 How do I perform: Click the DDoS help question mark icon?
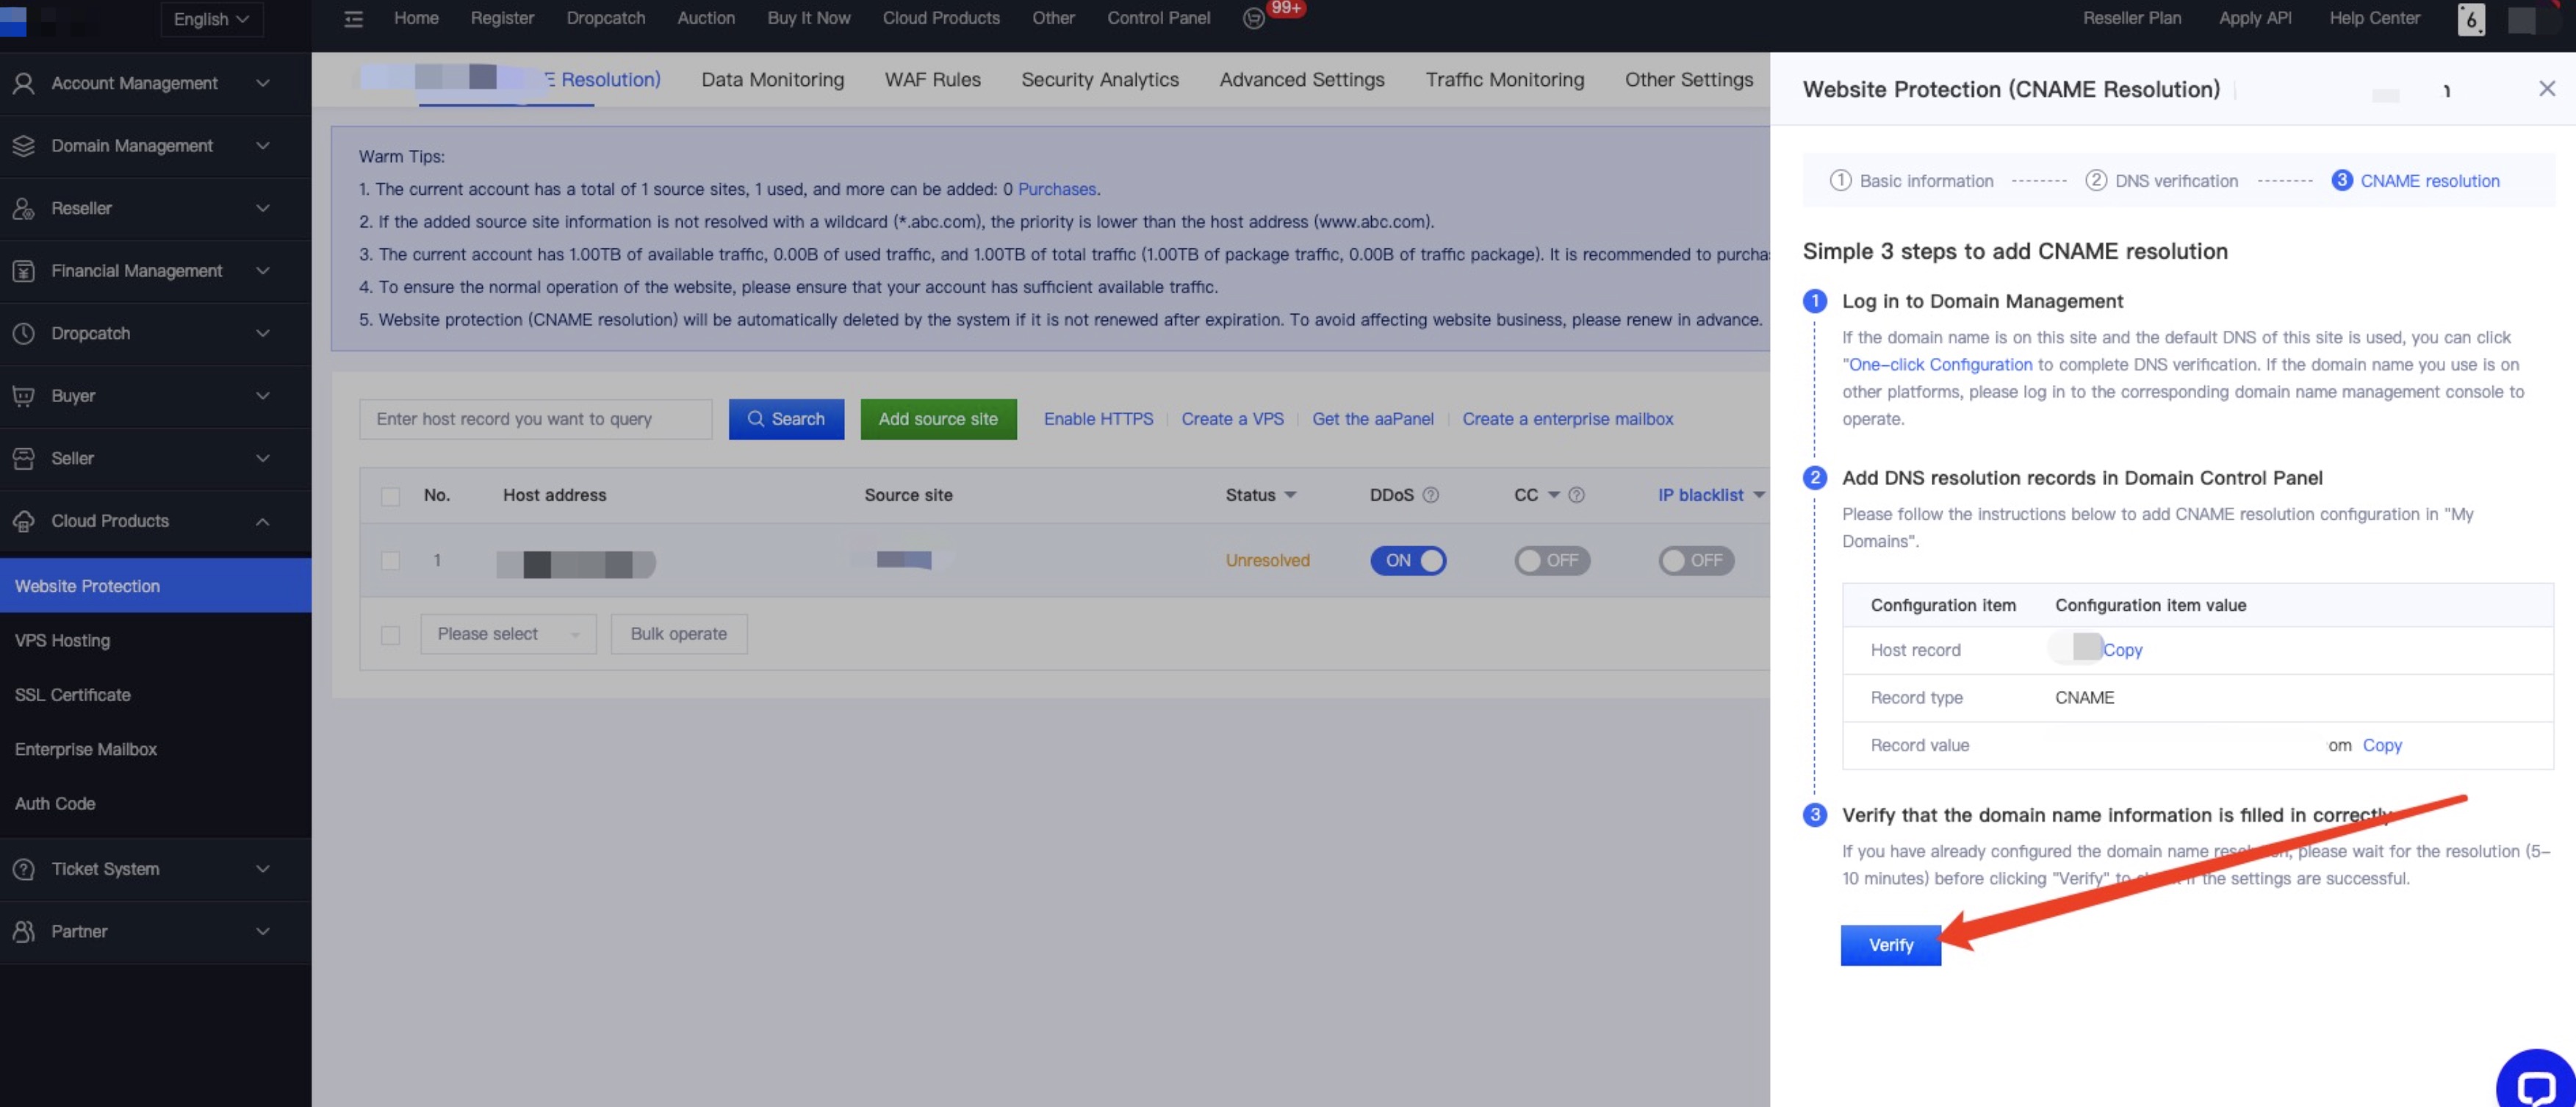(x=1431, y=495)
